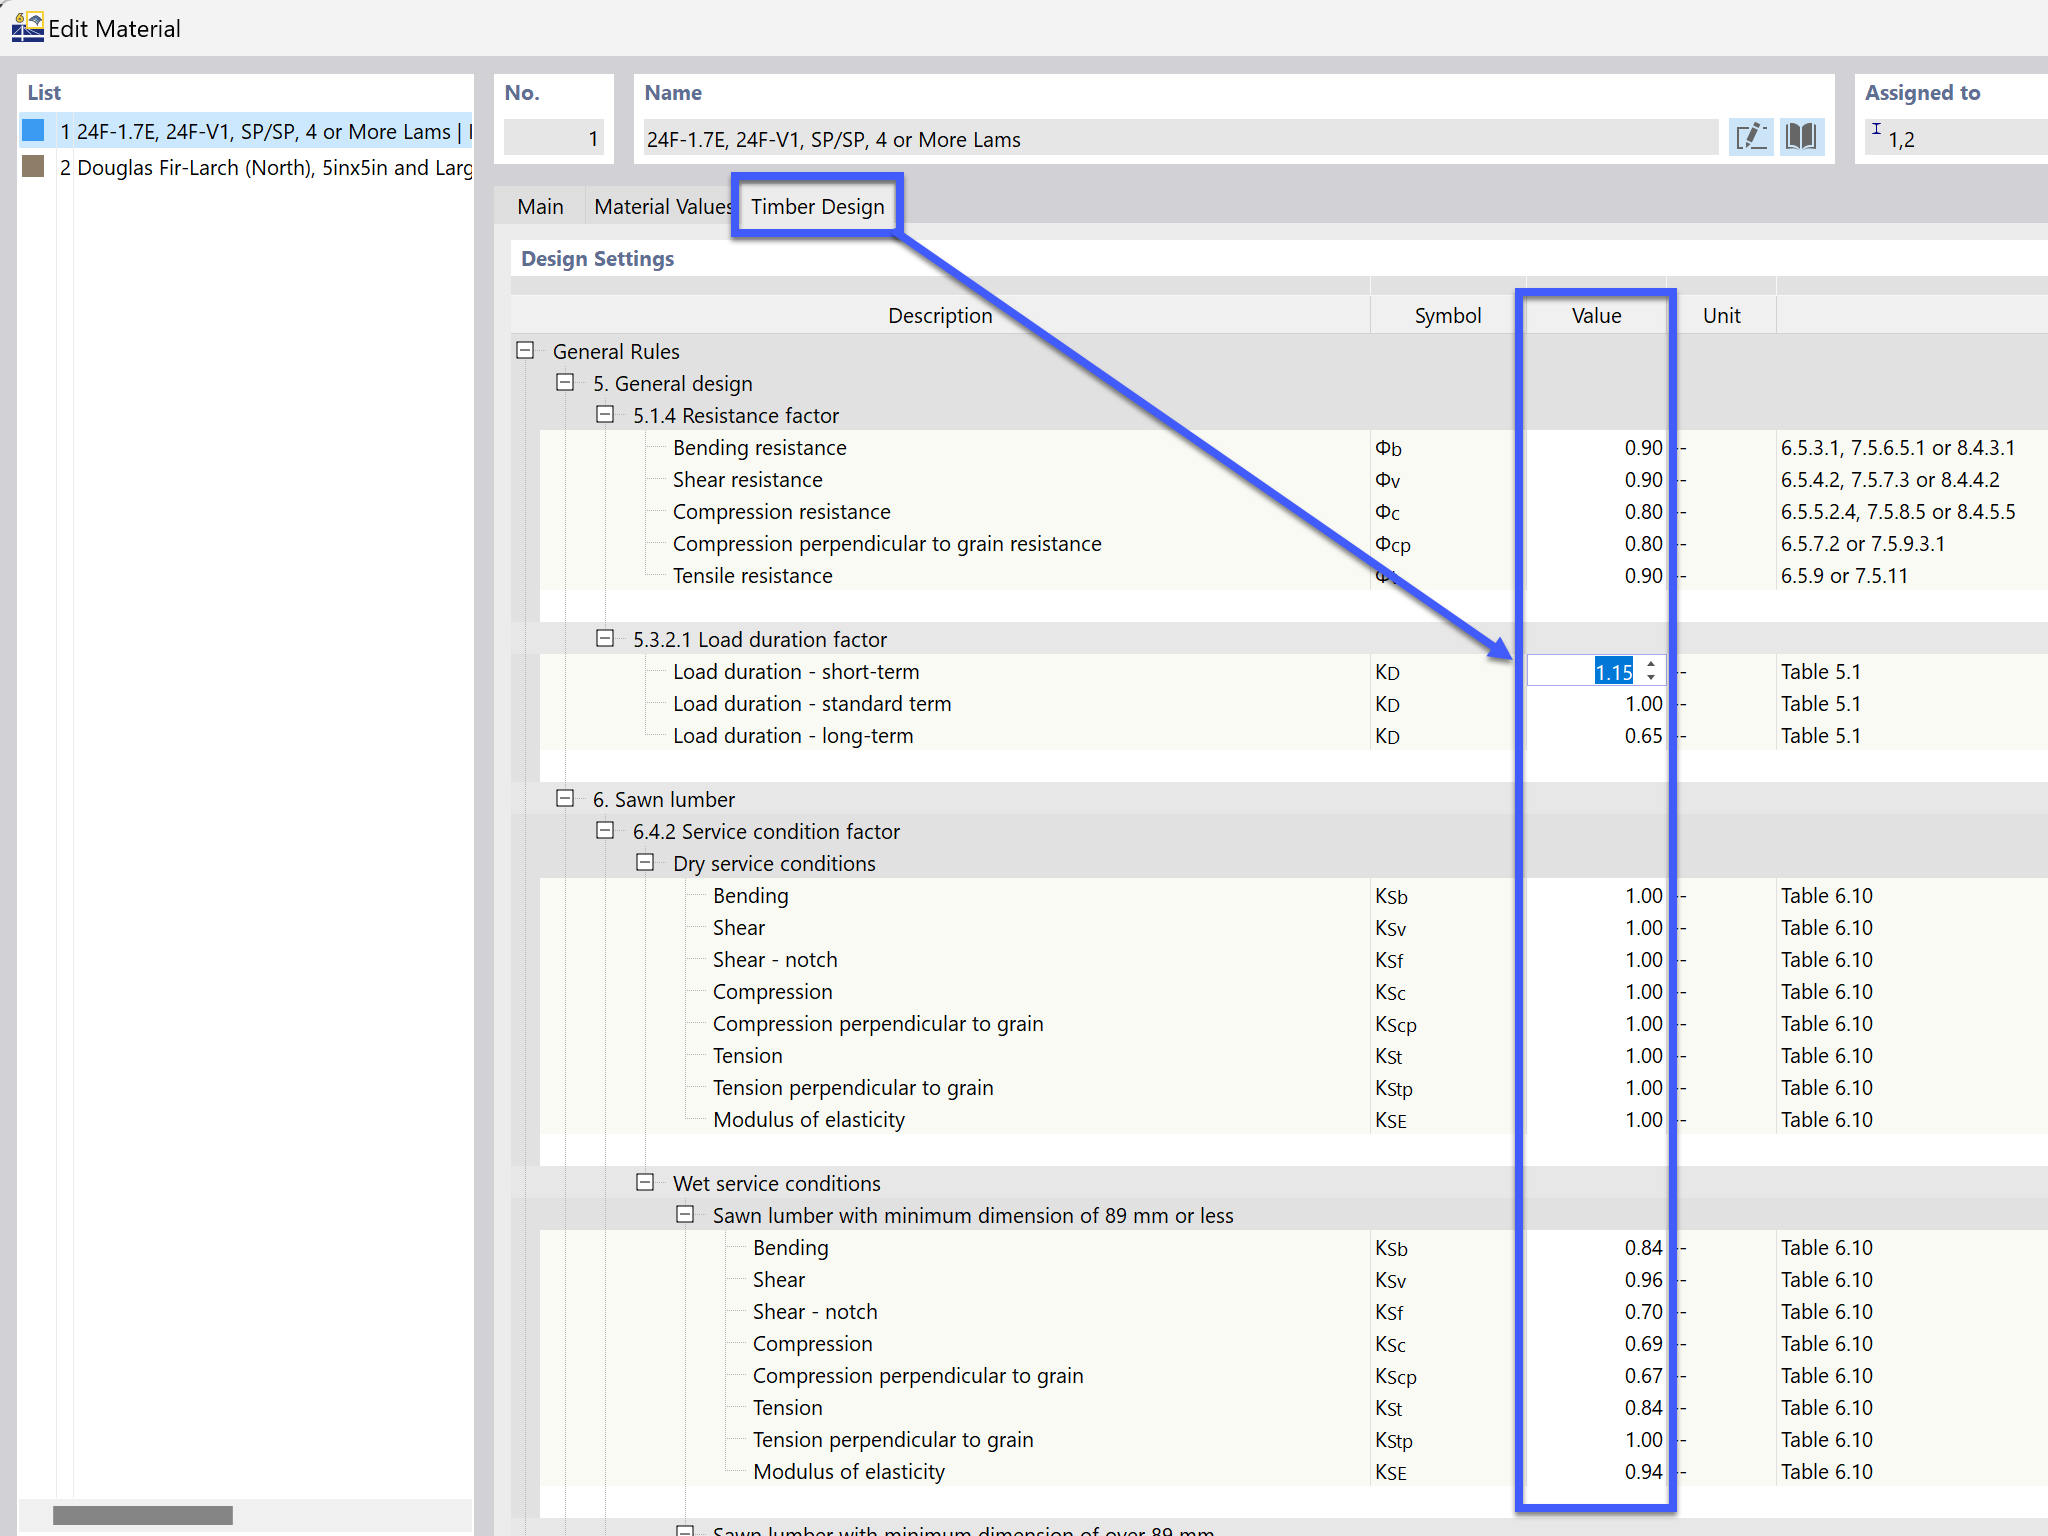Click brown swatch of Douglas Fir-Larch material

tap(34, 166)
